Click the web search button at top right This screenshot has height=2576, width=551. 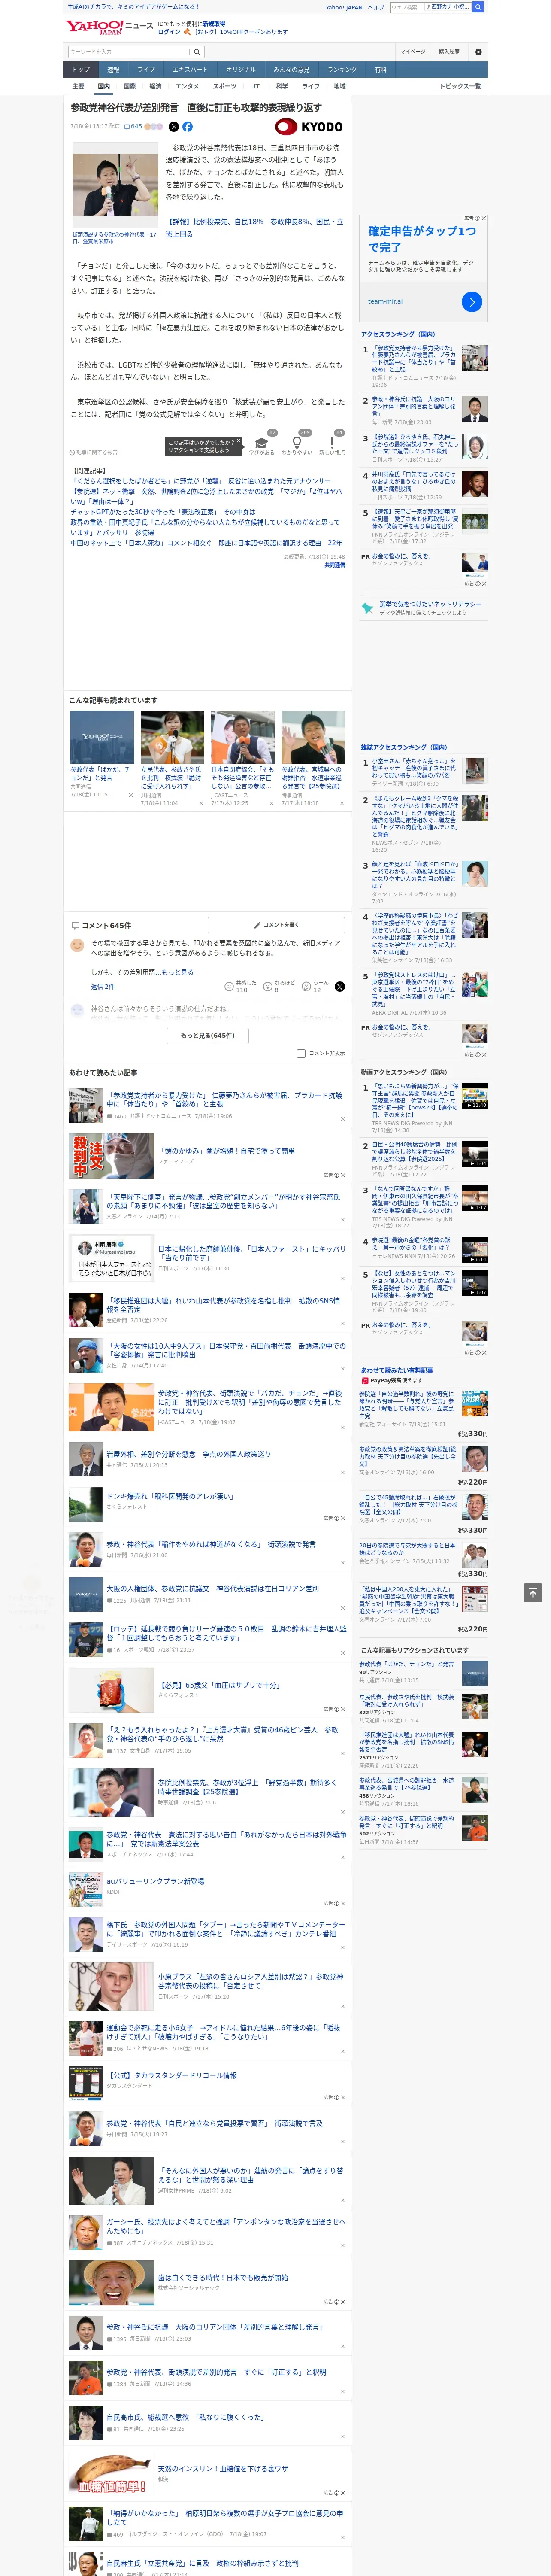pyautogui.click(x=478, y=7)
